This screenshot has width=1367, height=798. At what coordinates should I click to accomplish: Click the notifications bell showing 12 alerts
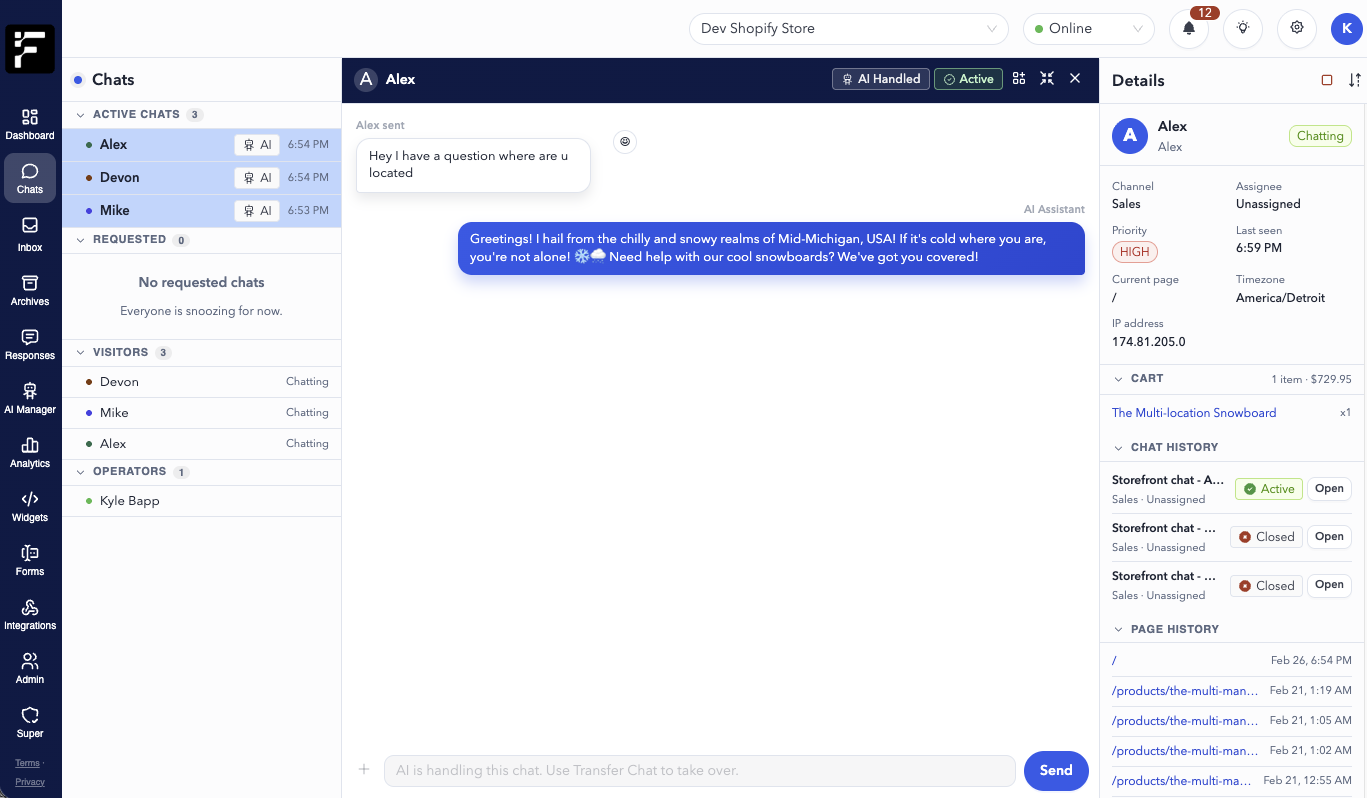(x=1189, y=28)
